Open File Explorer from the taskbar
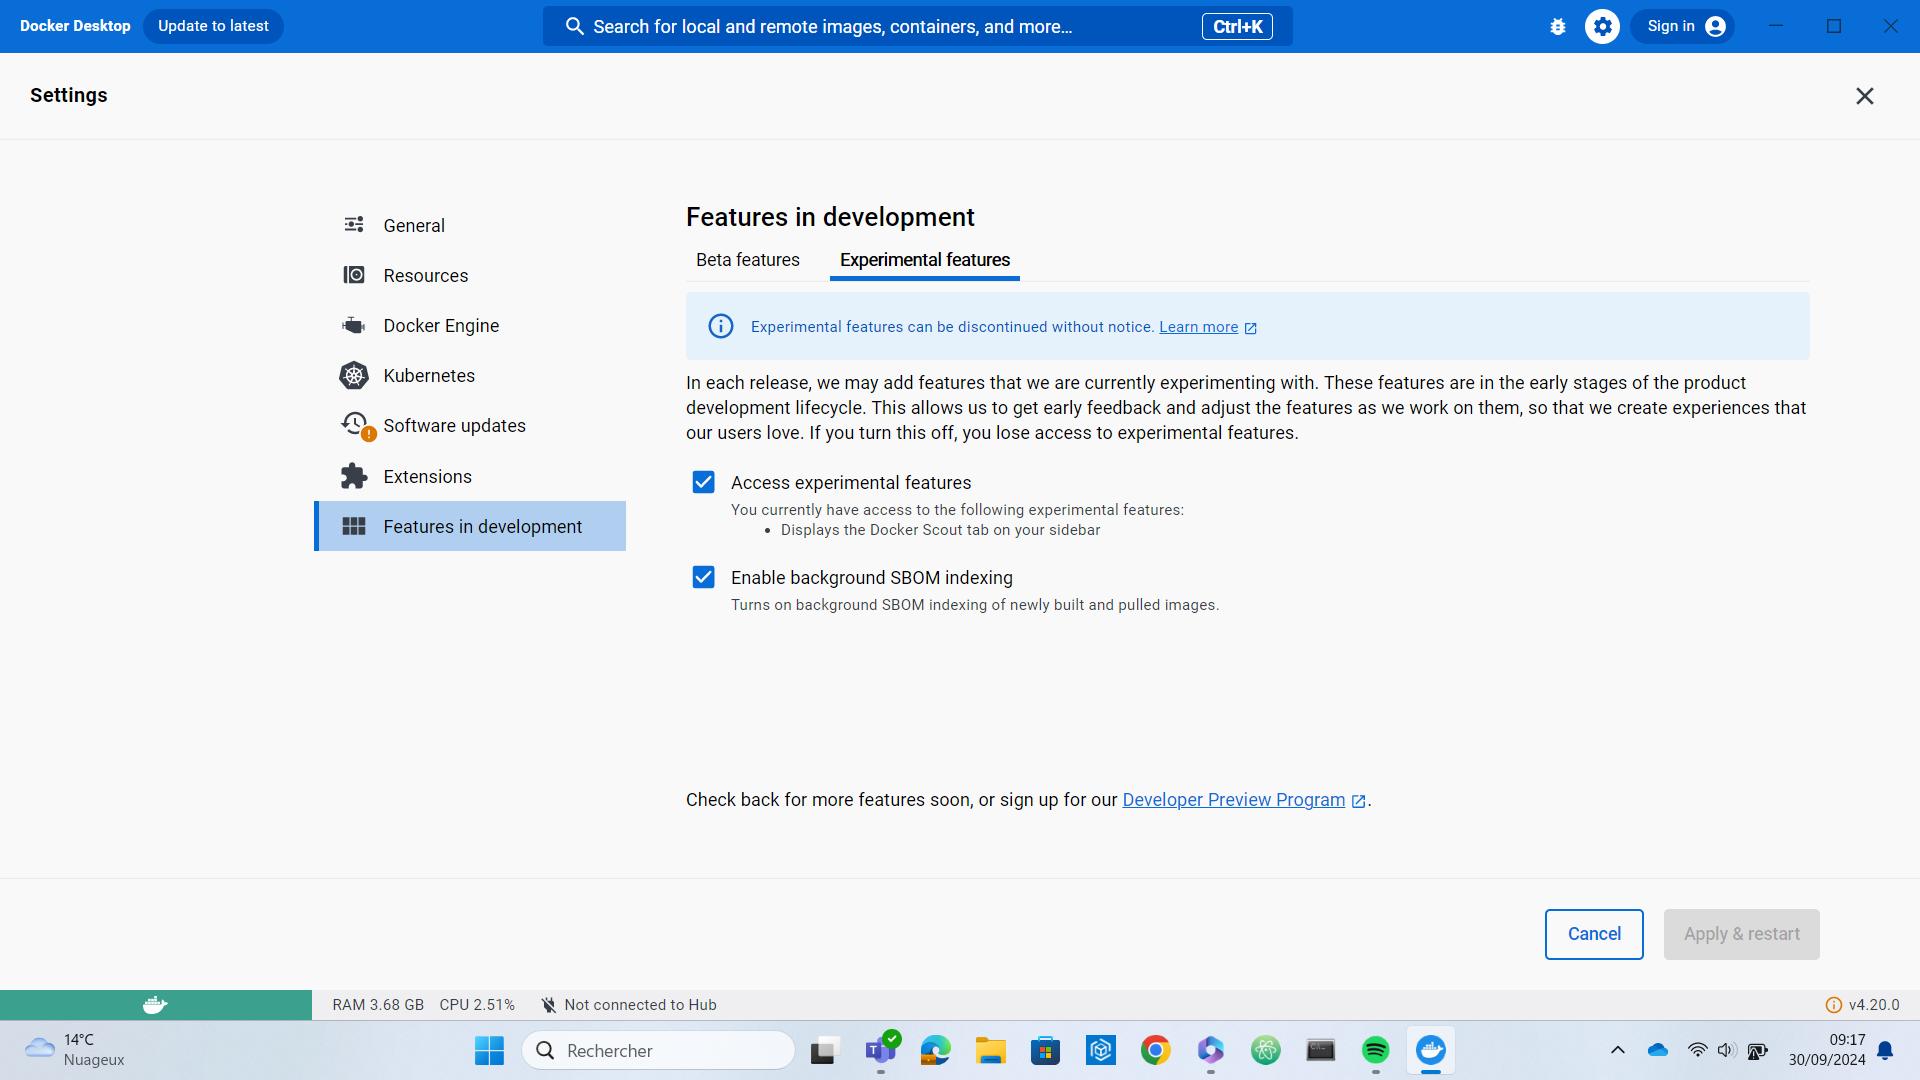 [x=990, y=1050]
